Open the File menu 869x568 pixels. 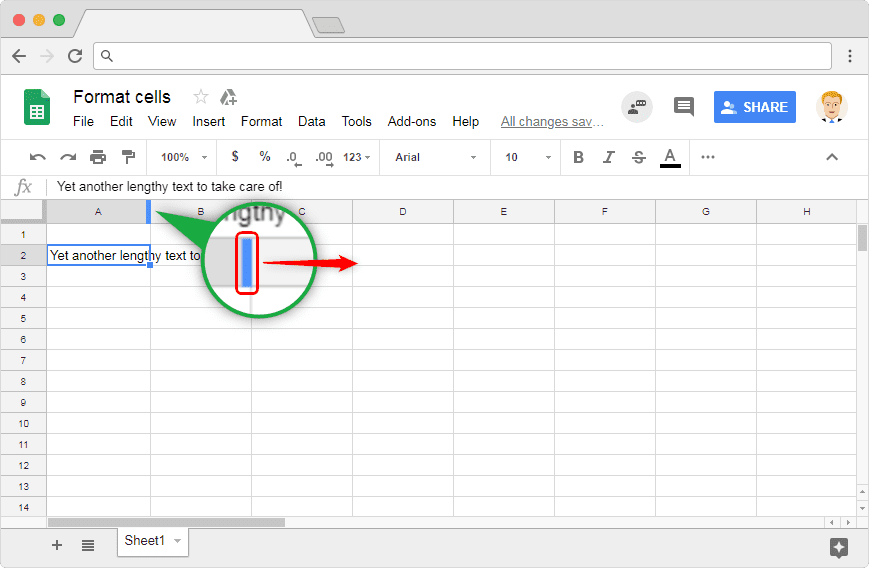pos(83,121)
